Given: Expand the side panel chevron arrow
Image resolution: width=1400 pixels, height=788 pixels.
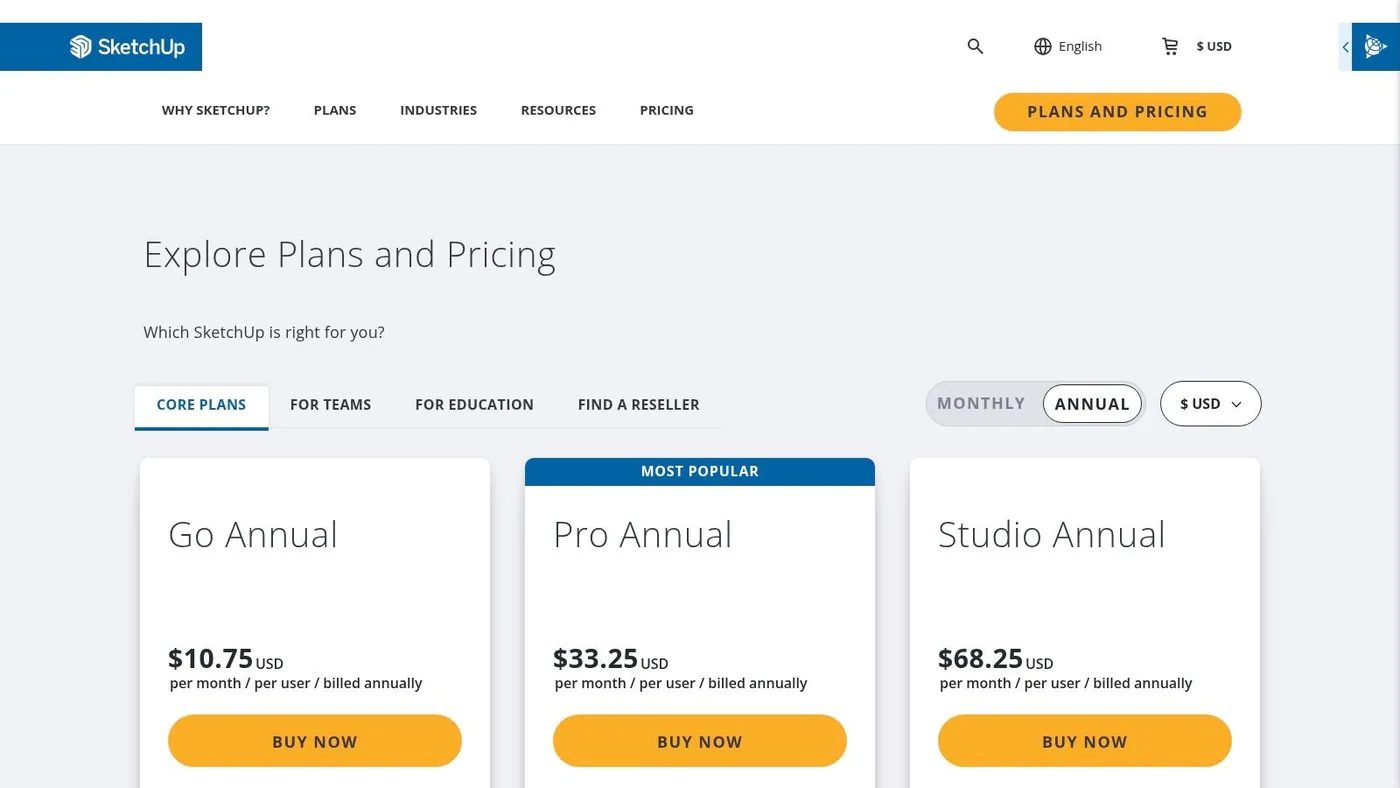Looking at the screenshot, I should click(x=1345, y=47).
